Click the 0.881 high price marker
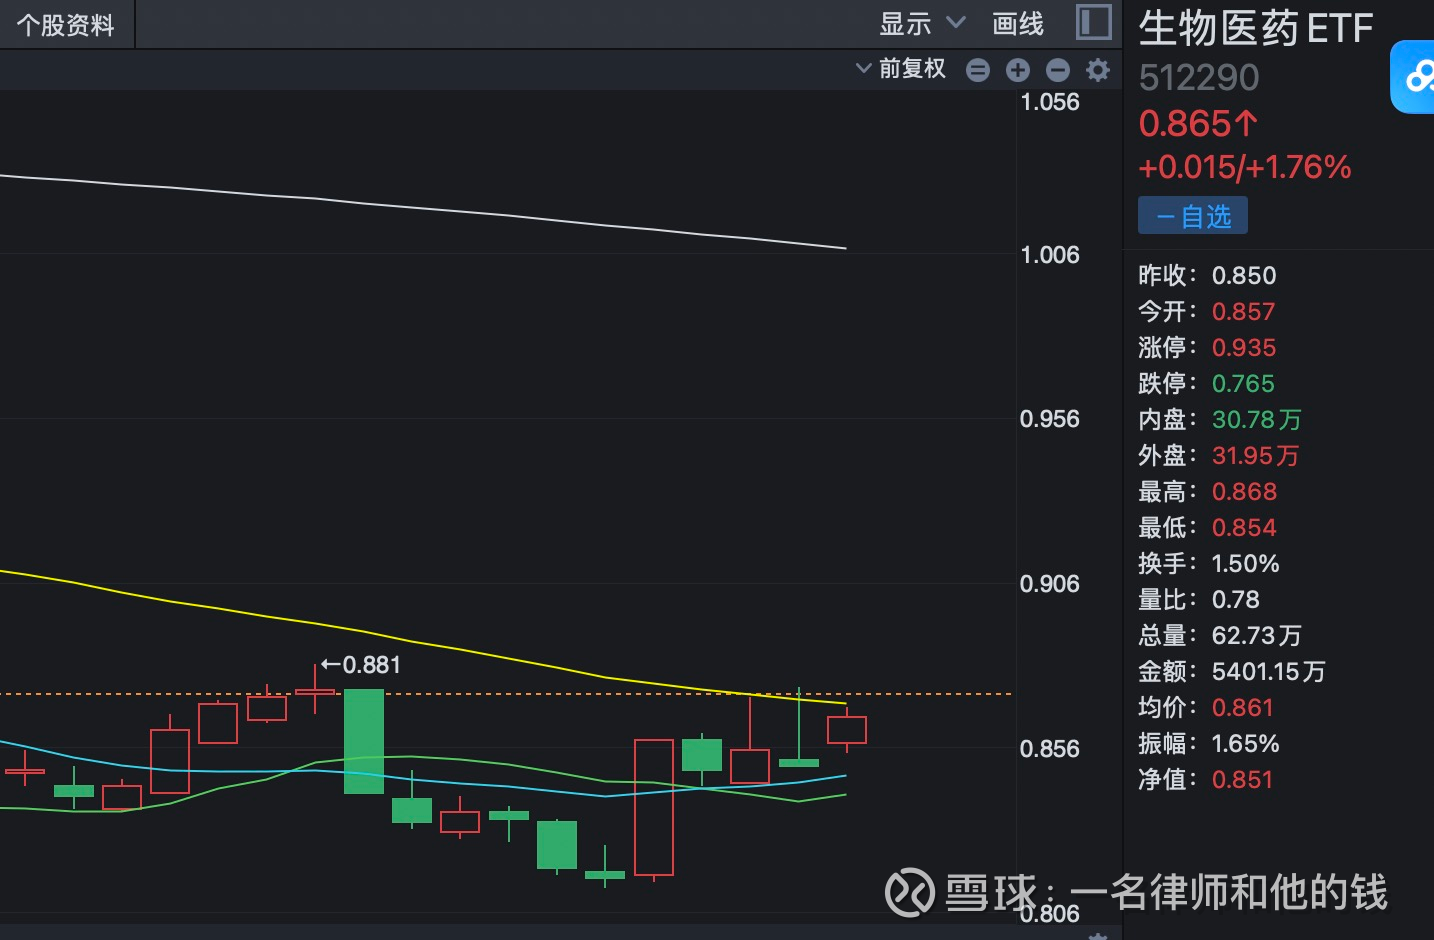Viewport: 1434px width, 940px height. (x=360, y=665)
